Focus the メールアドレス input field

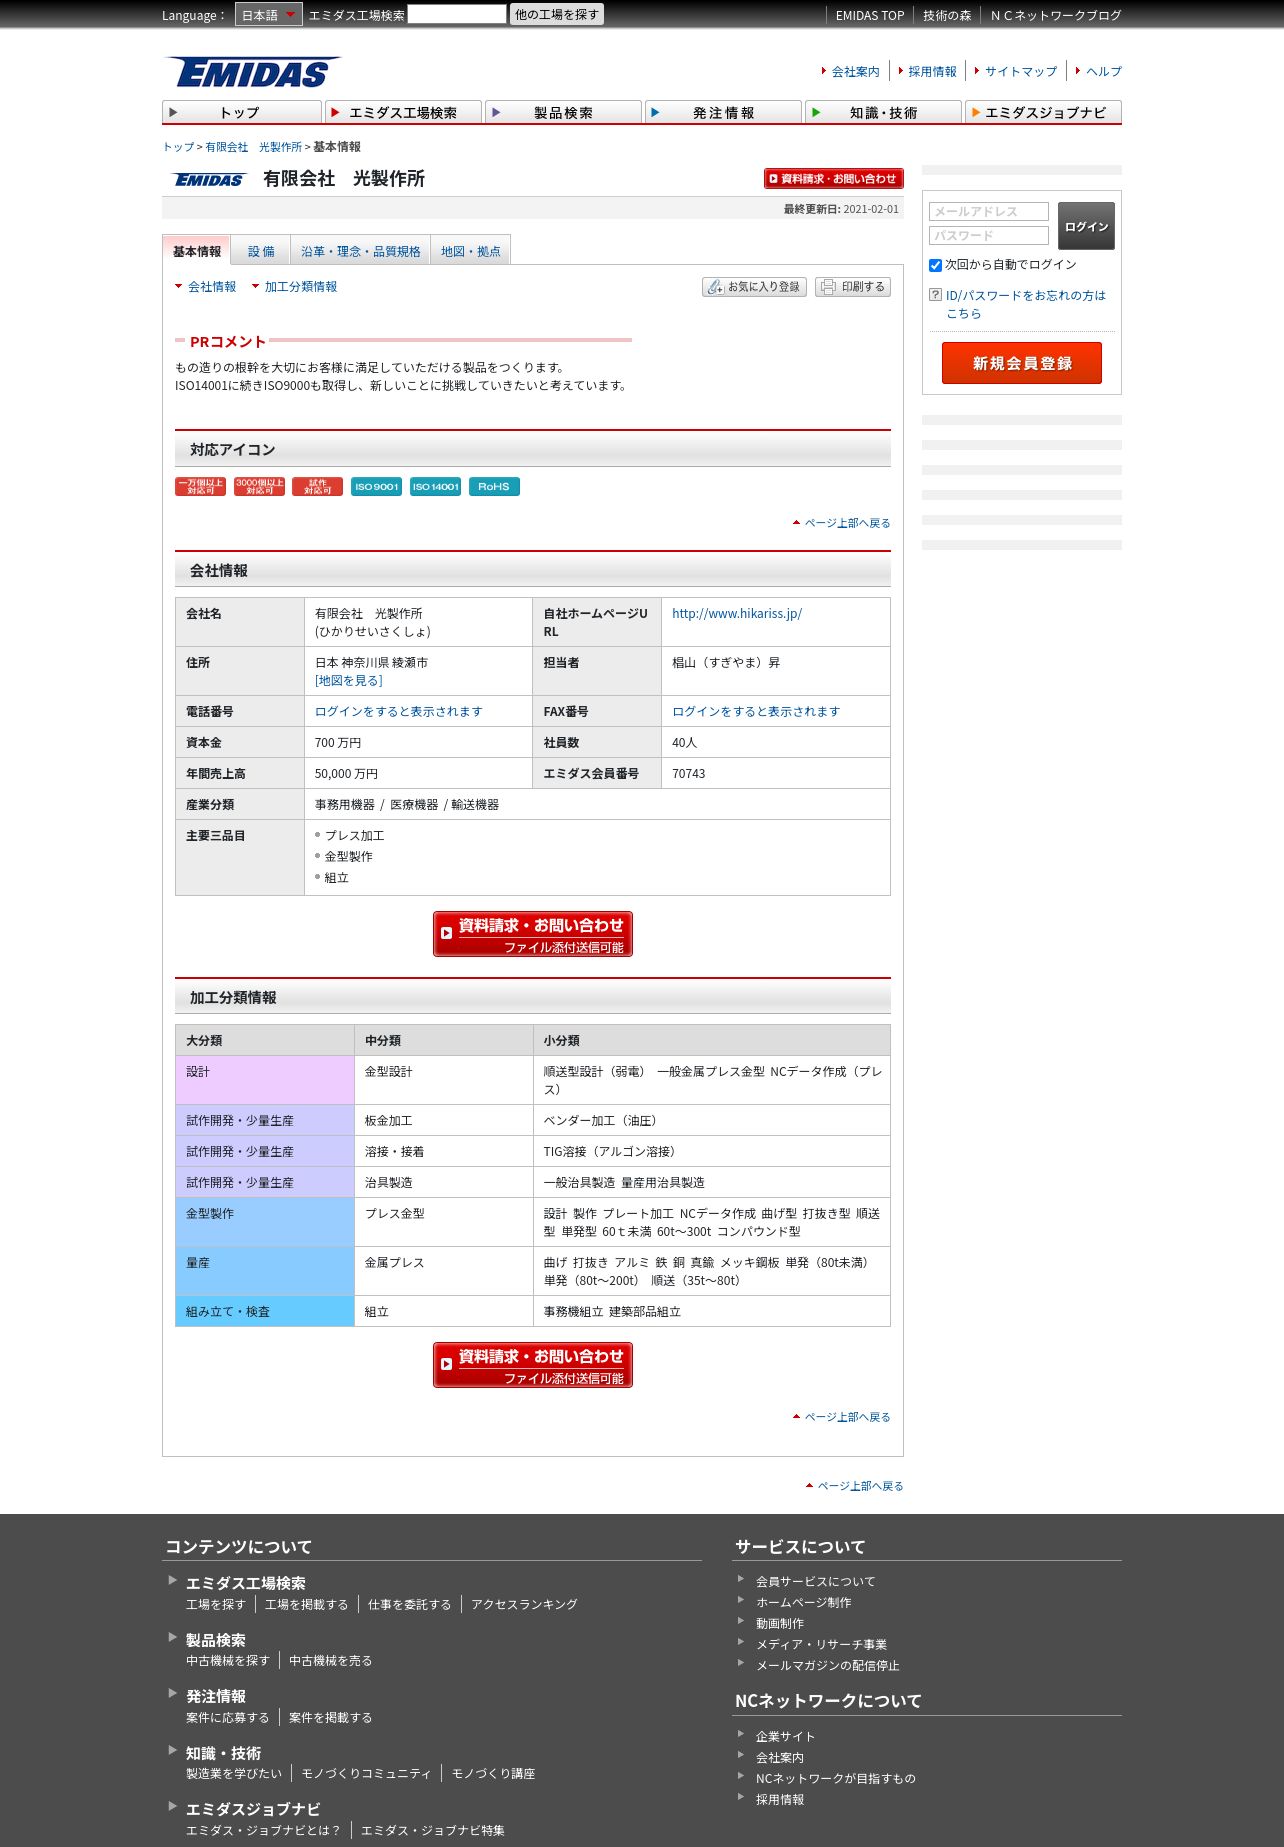989,211
